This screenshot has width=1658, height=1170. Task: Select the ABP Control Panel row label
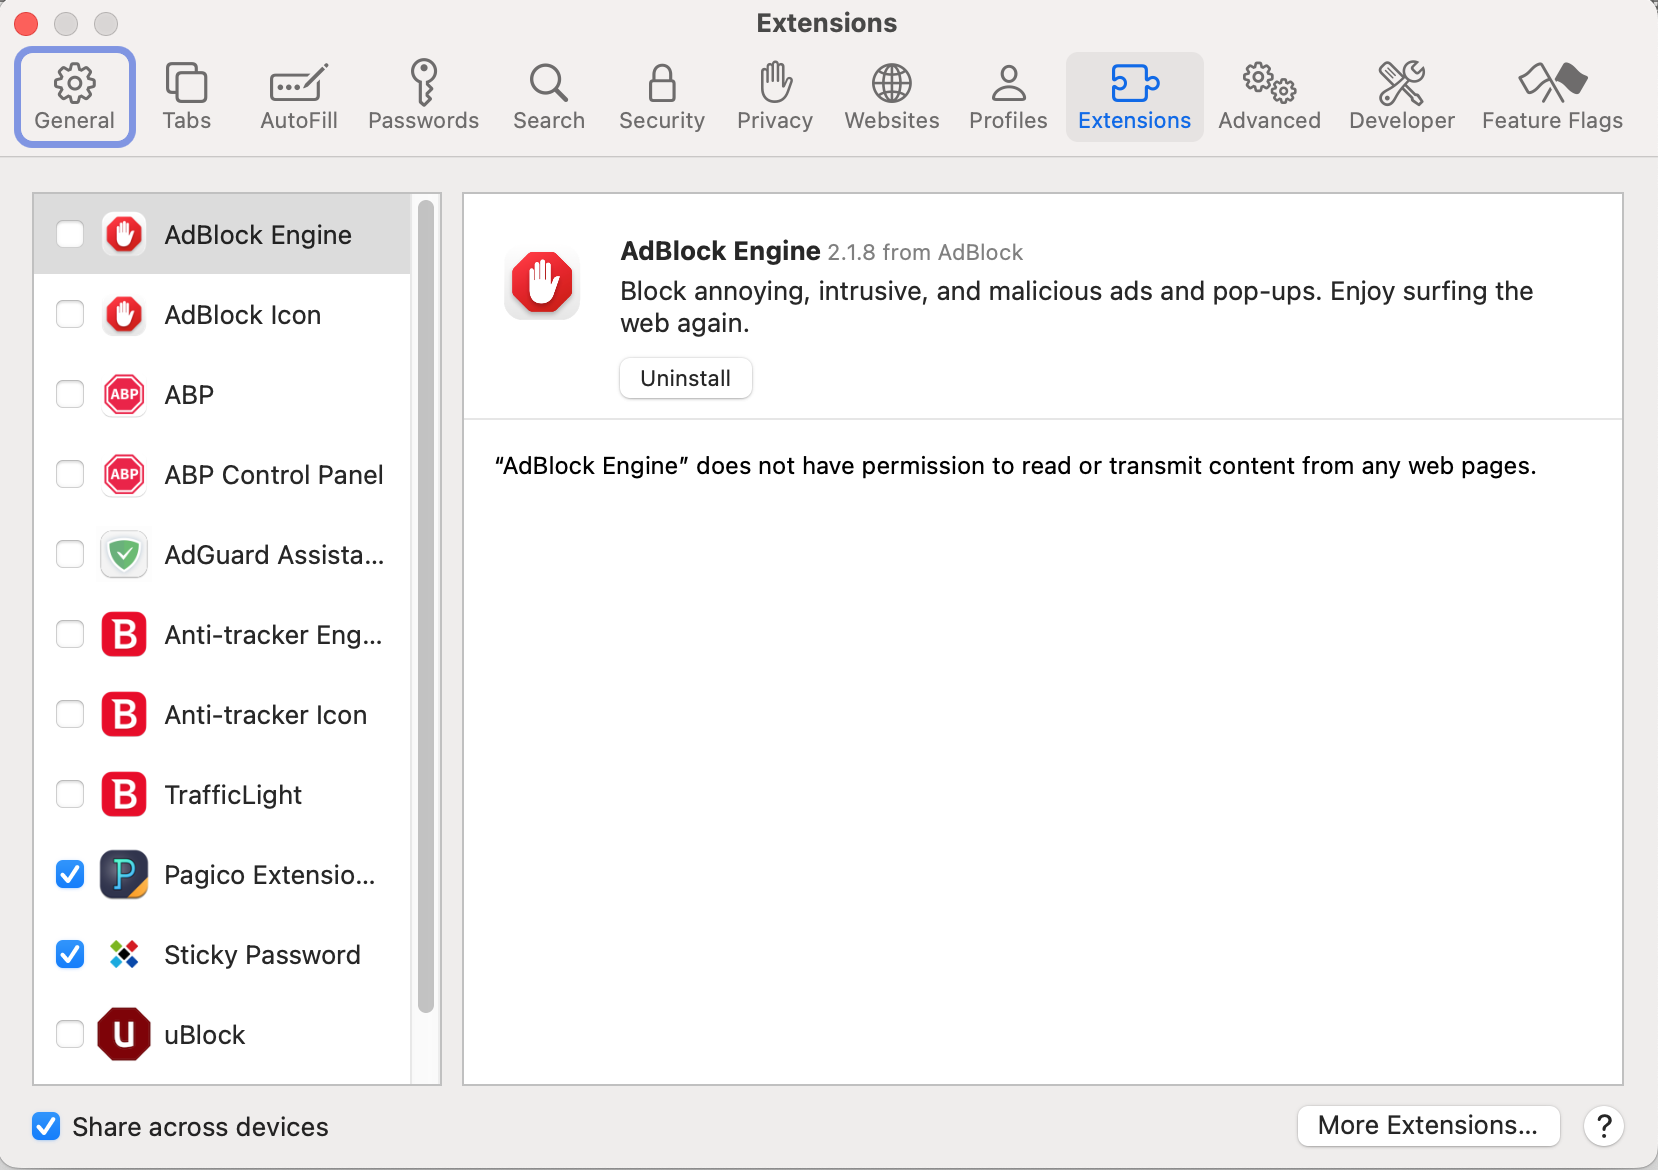[x=274, y=475]
